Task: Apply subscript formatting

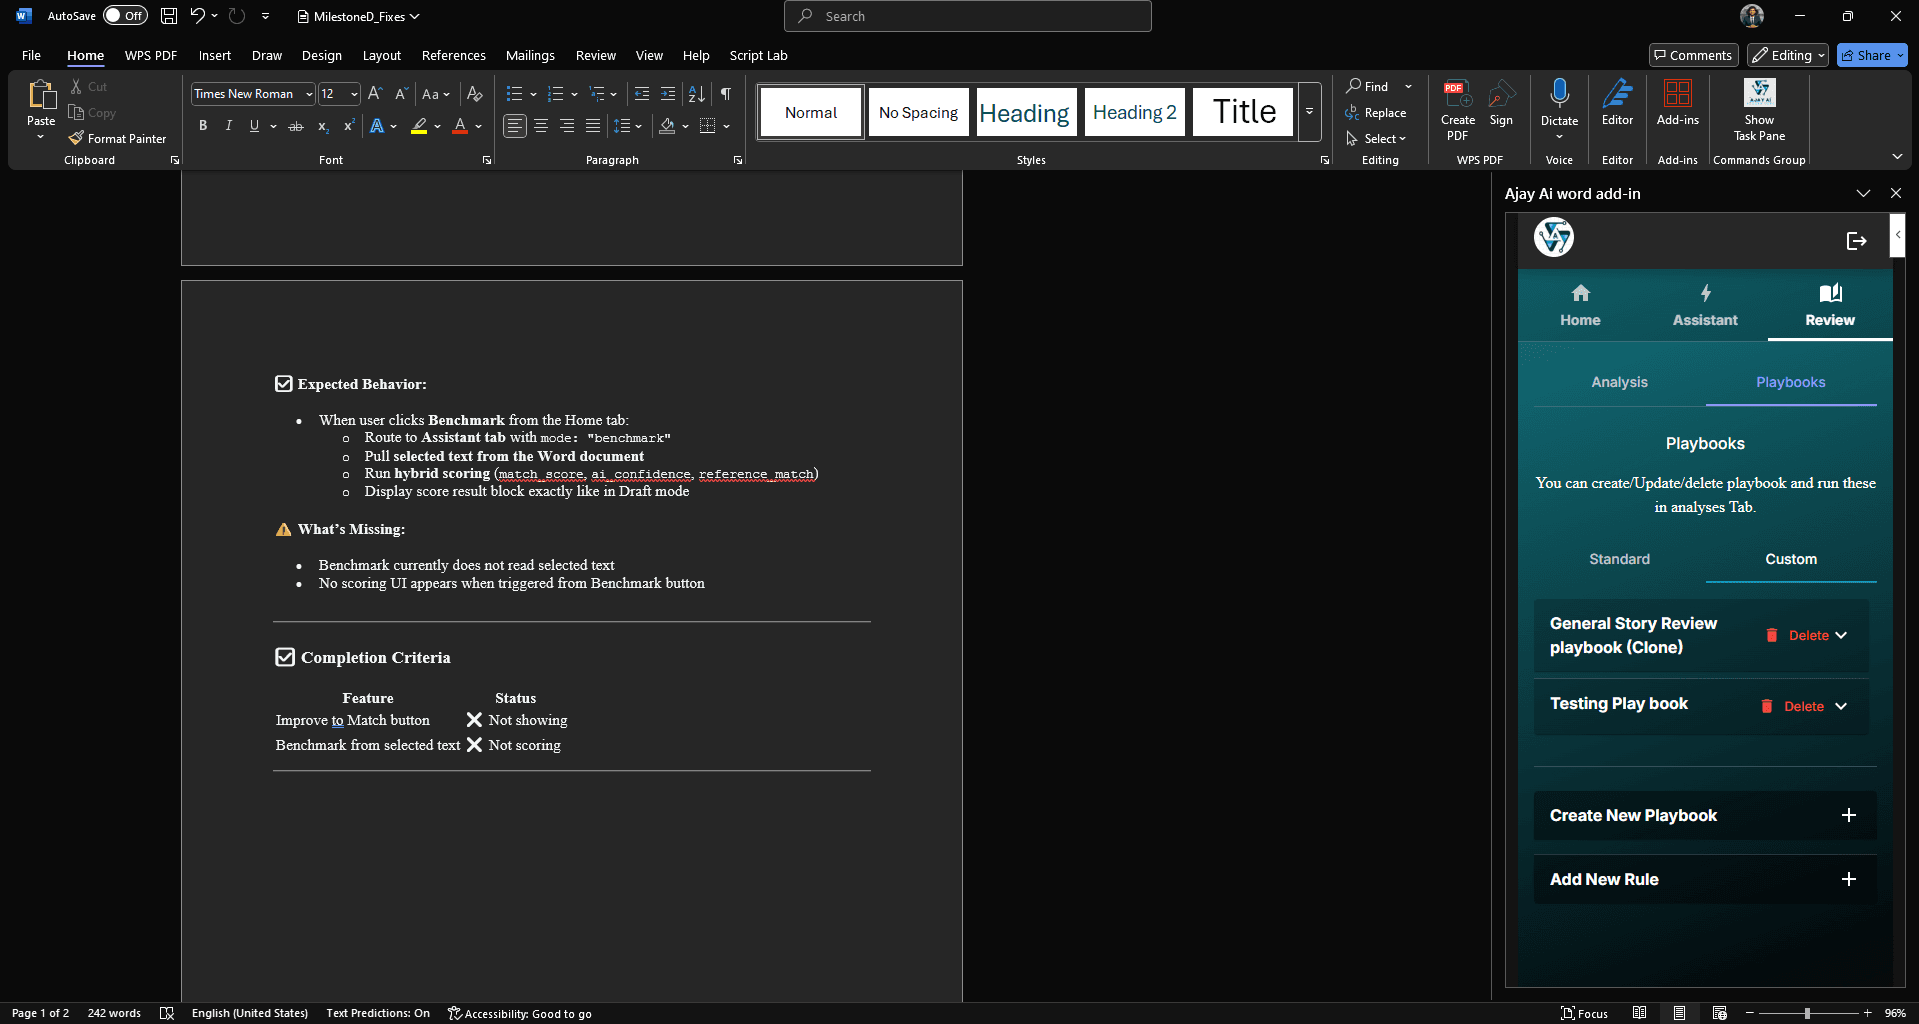Action: [322, 126]
